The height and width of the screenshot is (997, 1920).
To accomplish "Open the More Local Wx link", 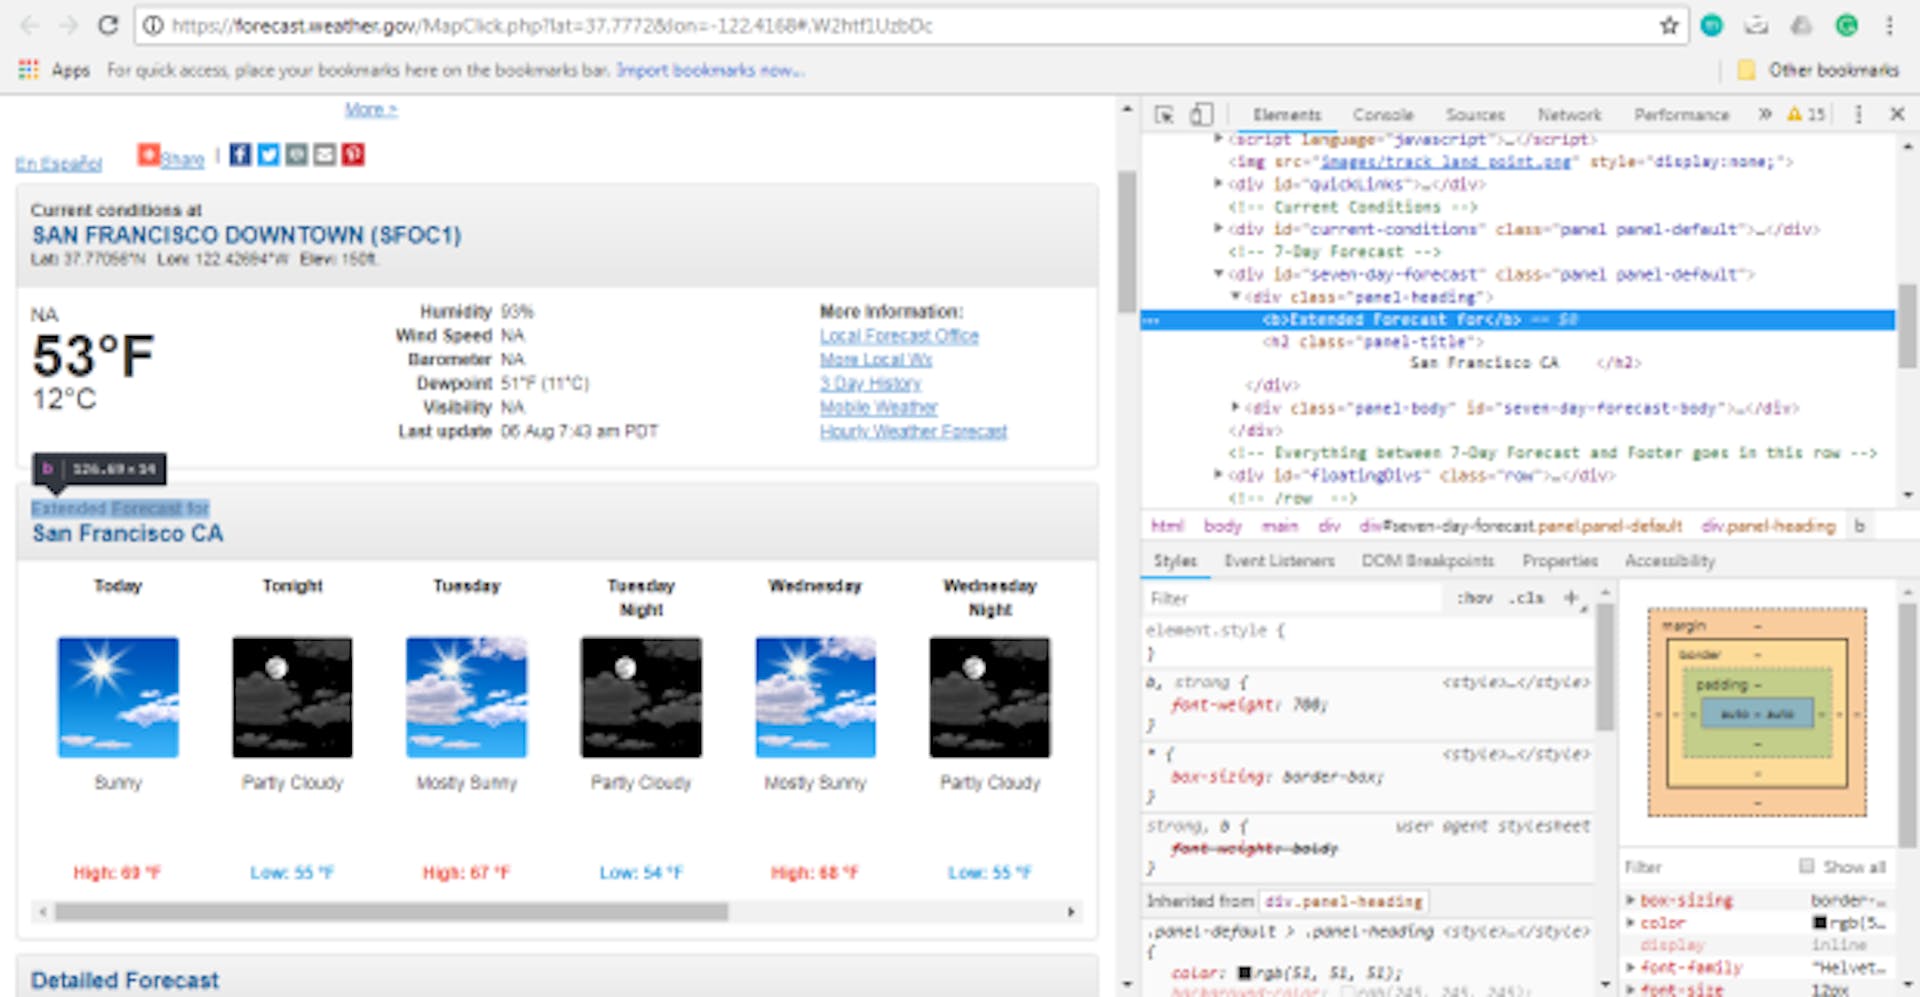I will [876, 360].
